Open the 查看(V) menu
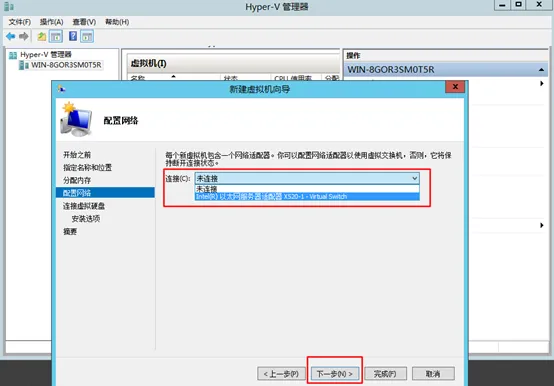 (x=84, y=22)
